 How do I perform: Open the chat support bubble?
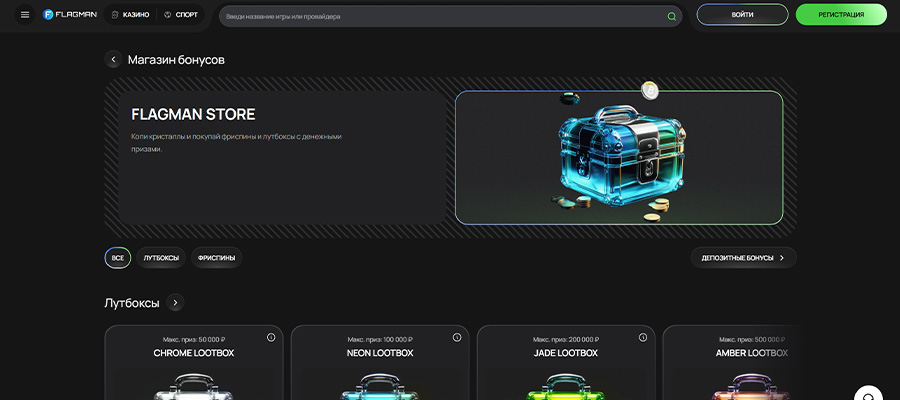[x=868, y=394]
